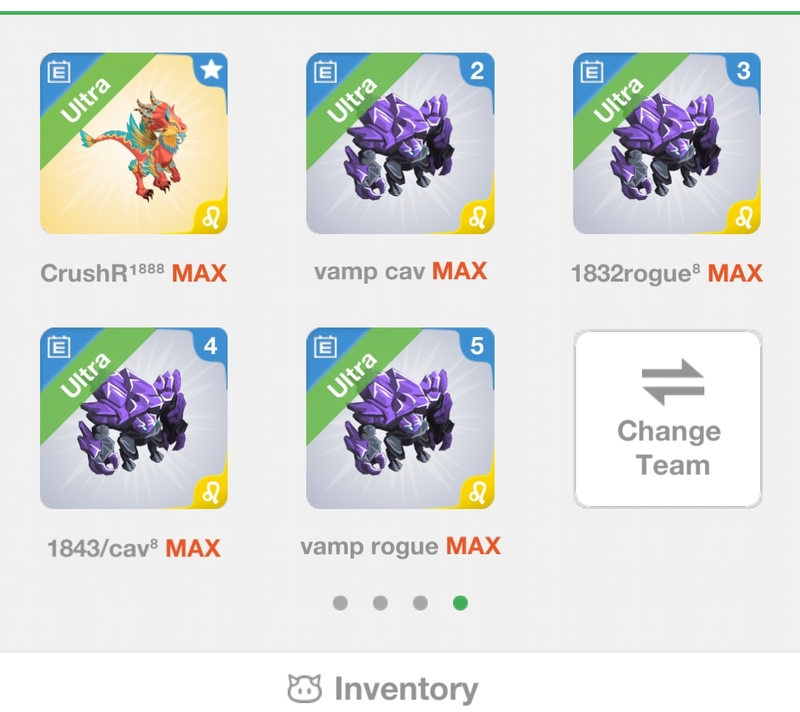Viewport: 800px width, 712px height.
Task: Tap Leo zodiac badge on 1832rogue card
Action: click(x=744, y=218)
